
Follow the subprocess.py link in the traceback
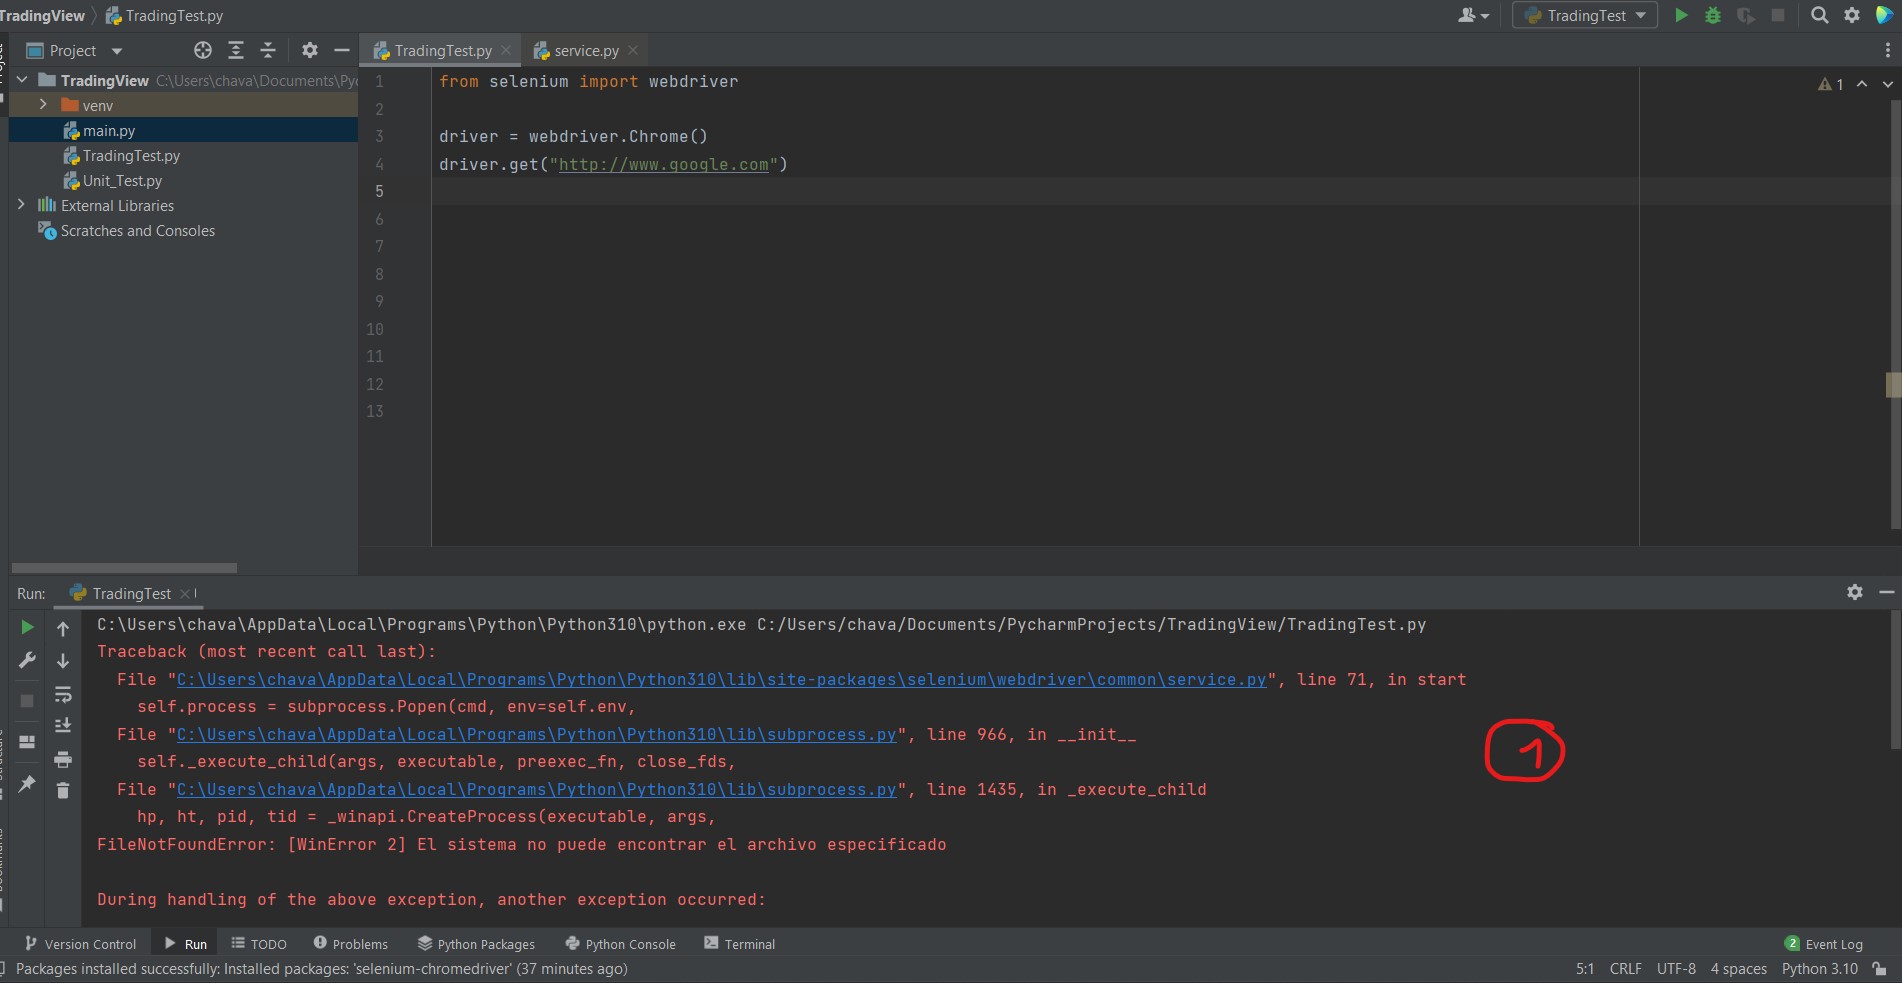(537, 734)
